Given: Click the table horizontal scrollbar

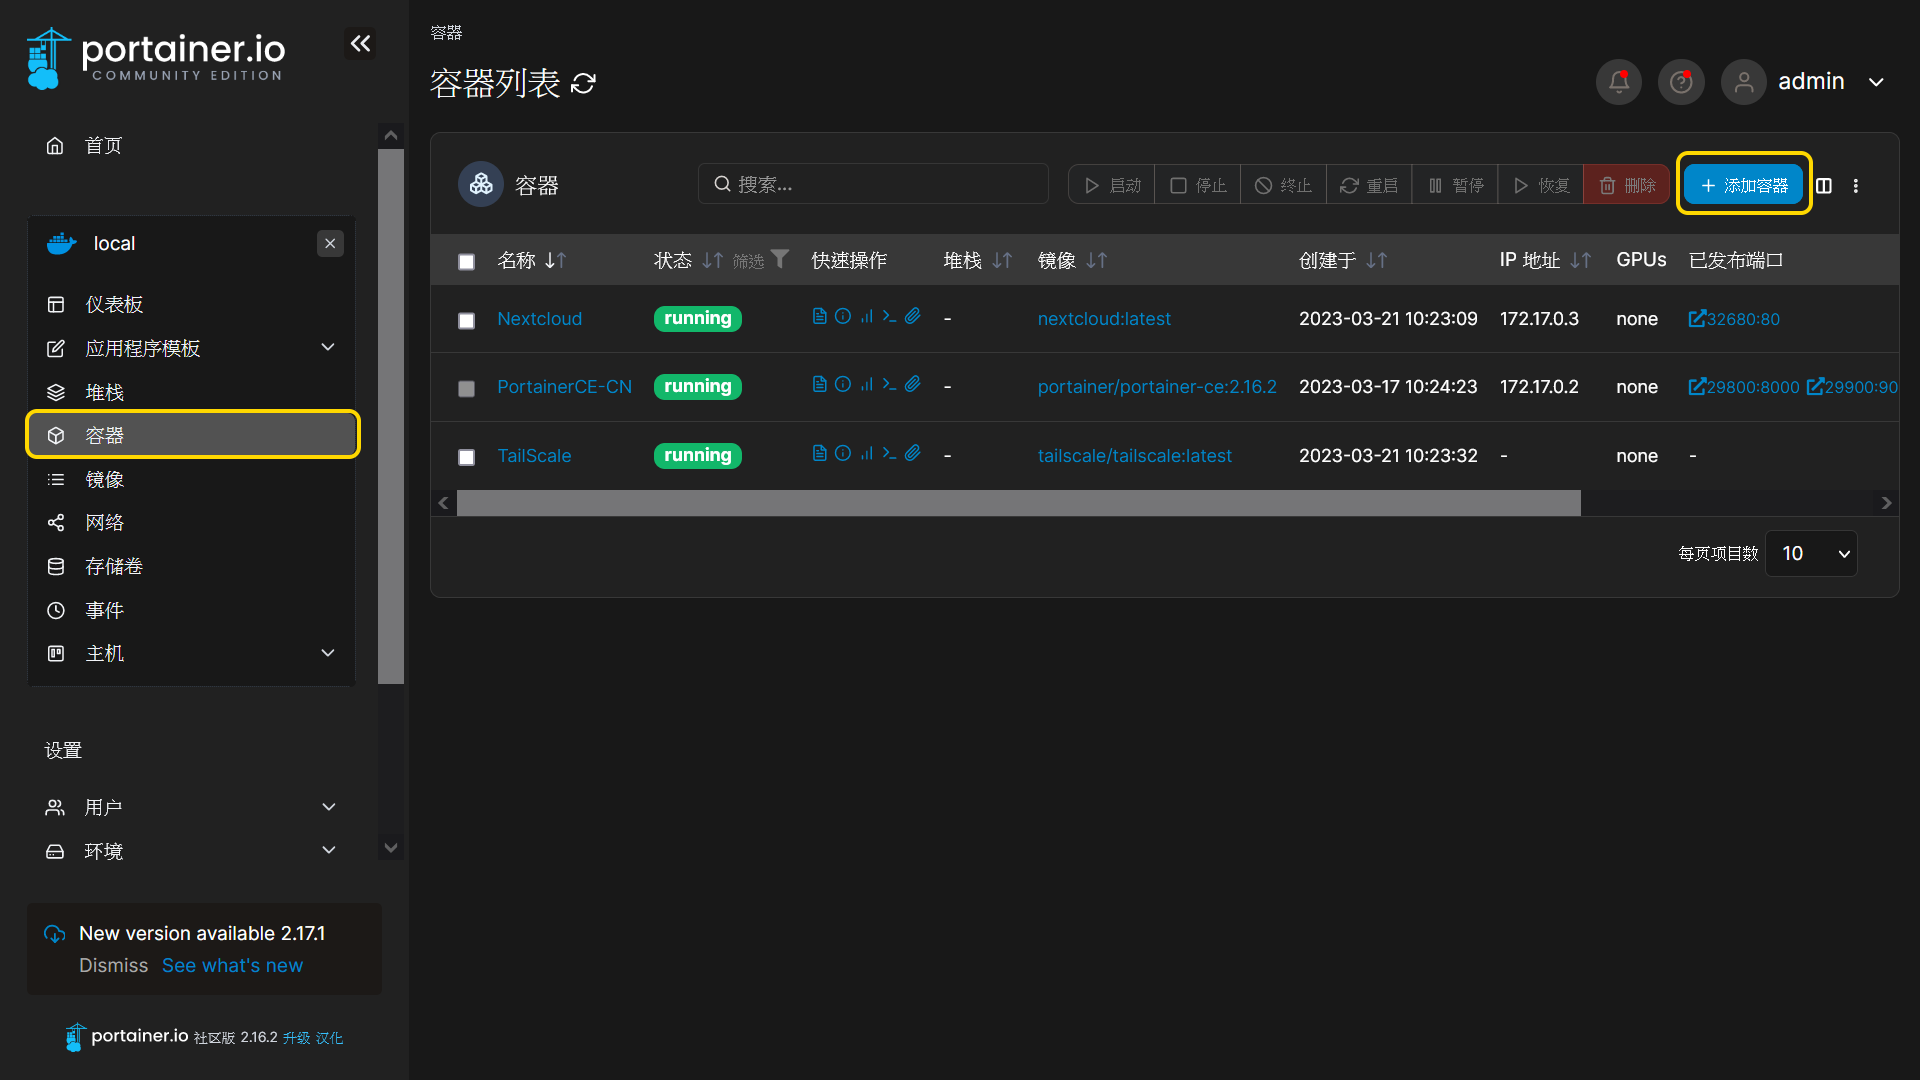Looking at the screenshot, I should point(1018,503).
